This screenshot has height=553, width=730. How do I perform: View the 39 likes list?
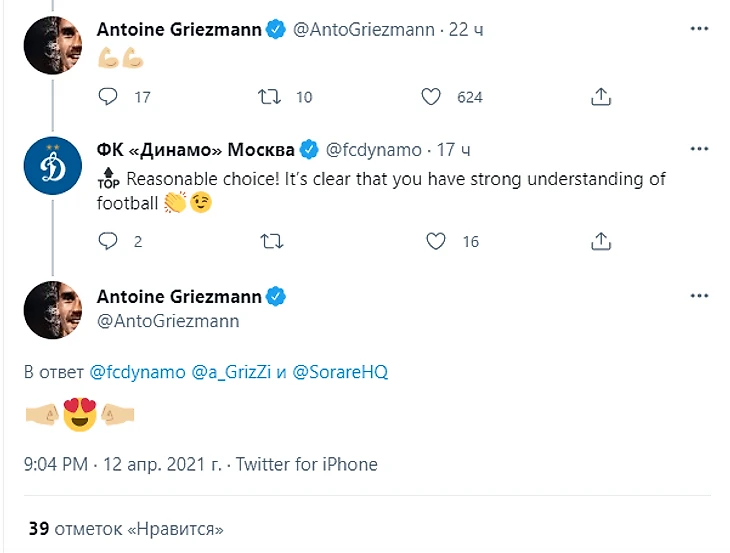pyautogui.click(x=125, y=528)
